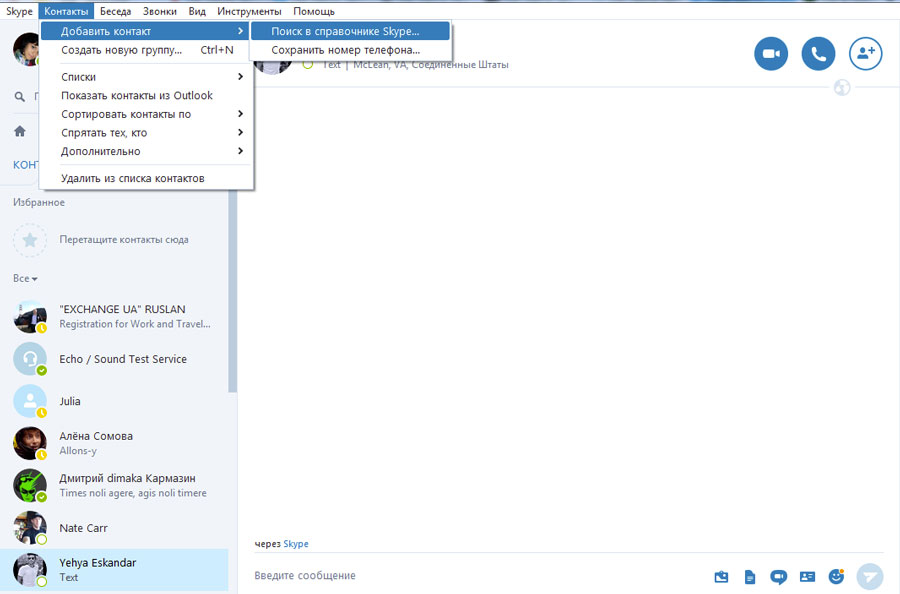The width and height of the screenshot is (900, 594).
Task: Open the Помощь menu
Action: [x=314, y=11]
